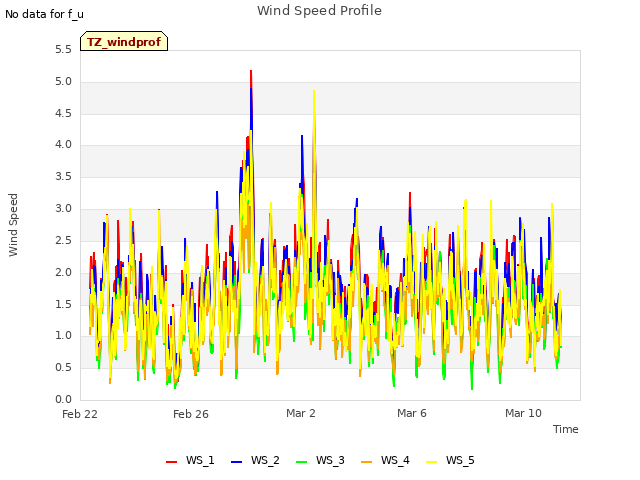The image size is (640, 480).
Task: Click the Mar 6 x-axis label
Action: (412, 413)
